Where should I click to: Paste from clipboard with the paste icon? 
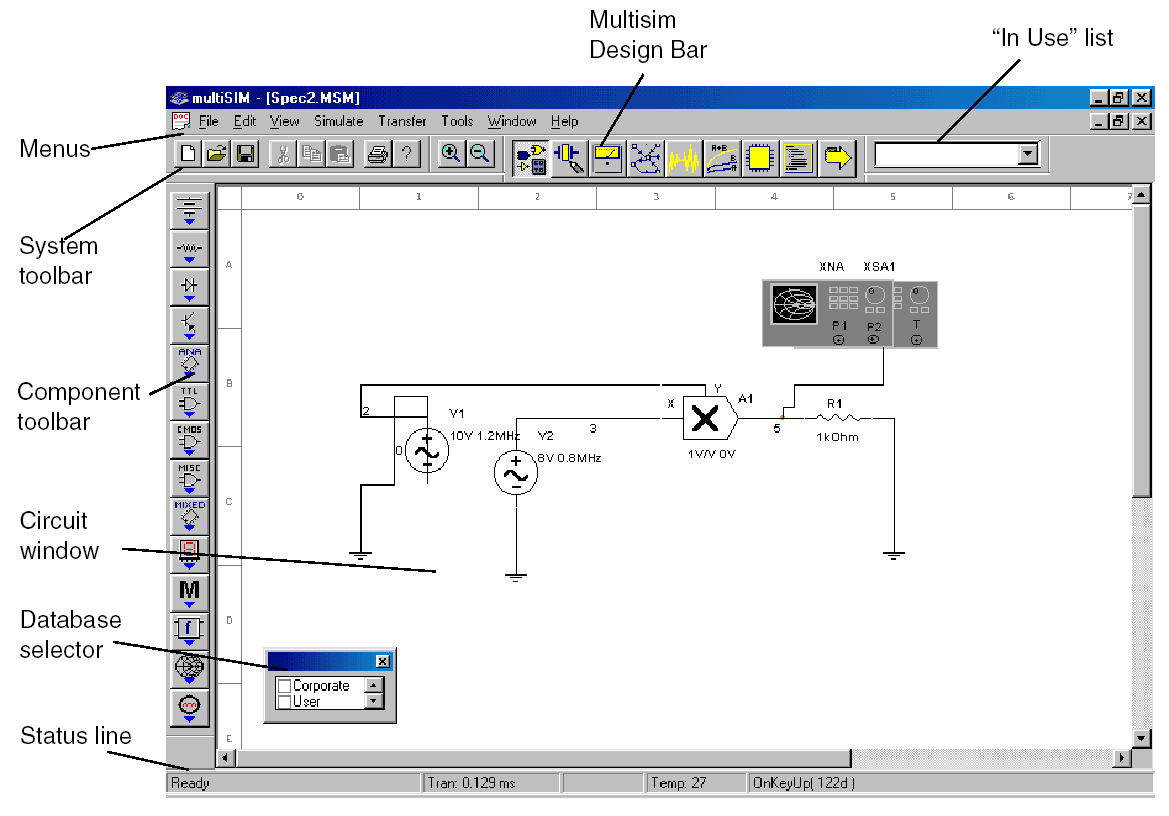340,154
